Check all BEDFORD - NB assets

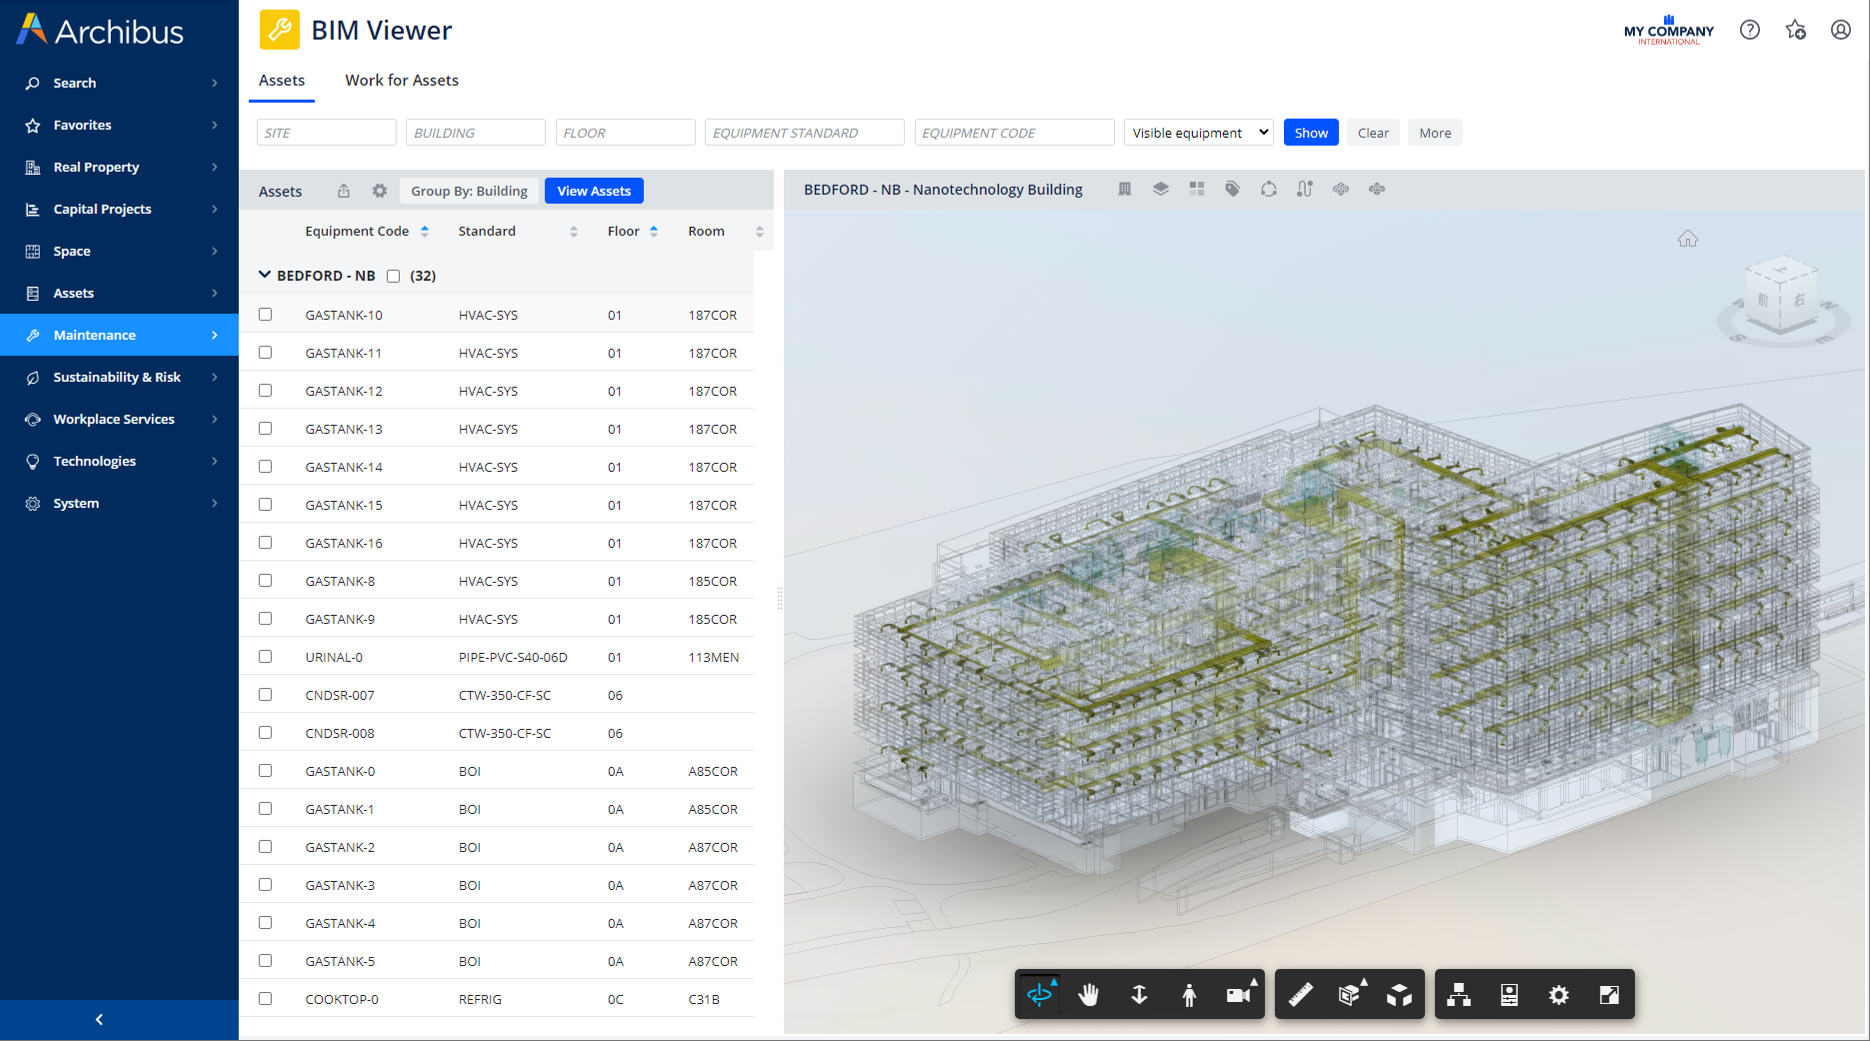coord(394,276)
